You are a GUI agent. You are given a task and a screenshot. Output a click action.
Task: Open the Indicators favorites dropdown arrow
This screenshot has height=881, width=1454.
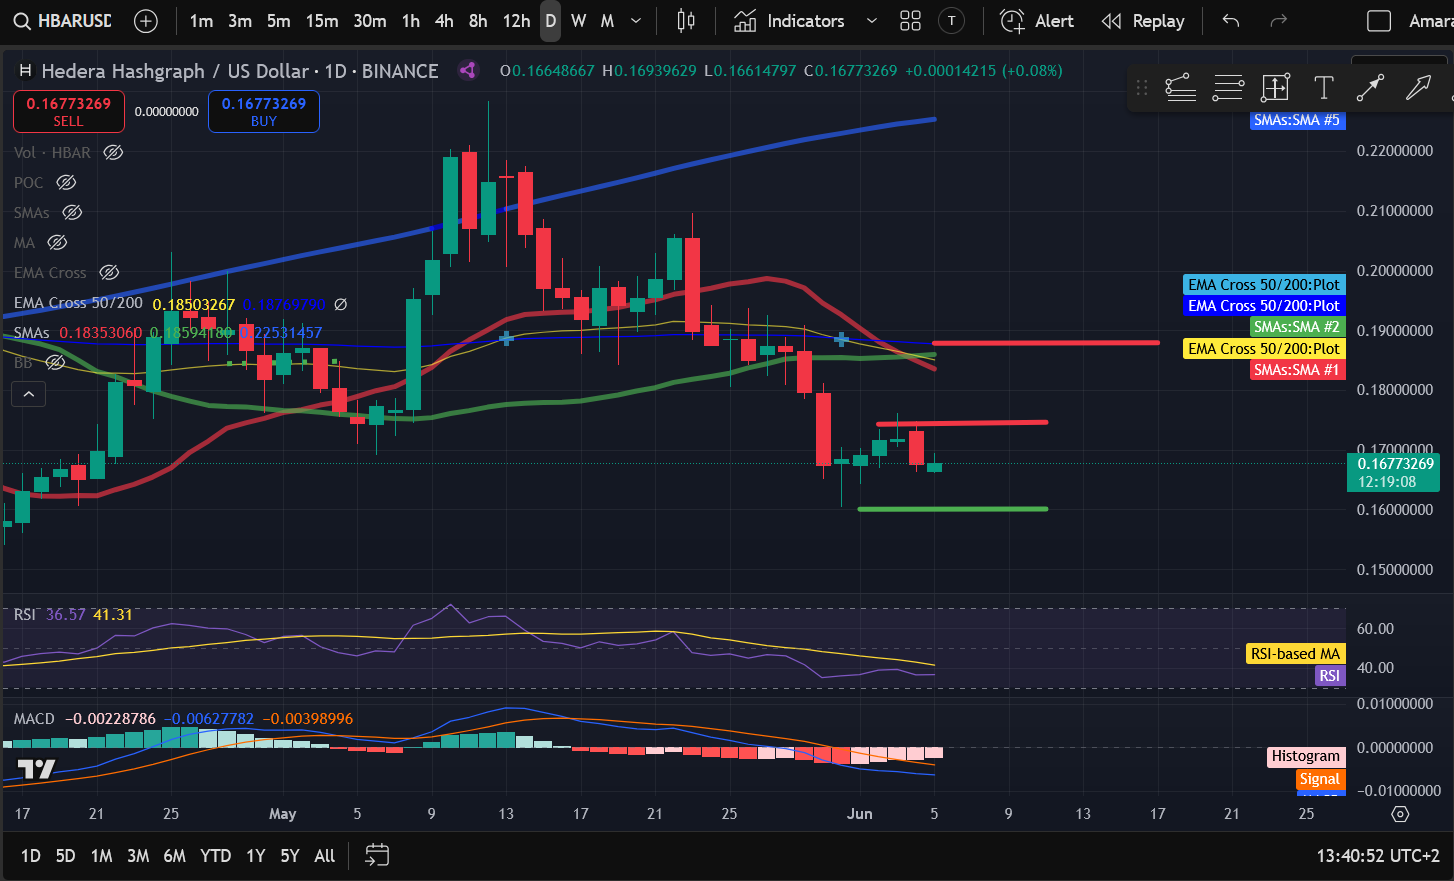(x=871, y=21)
